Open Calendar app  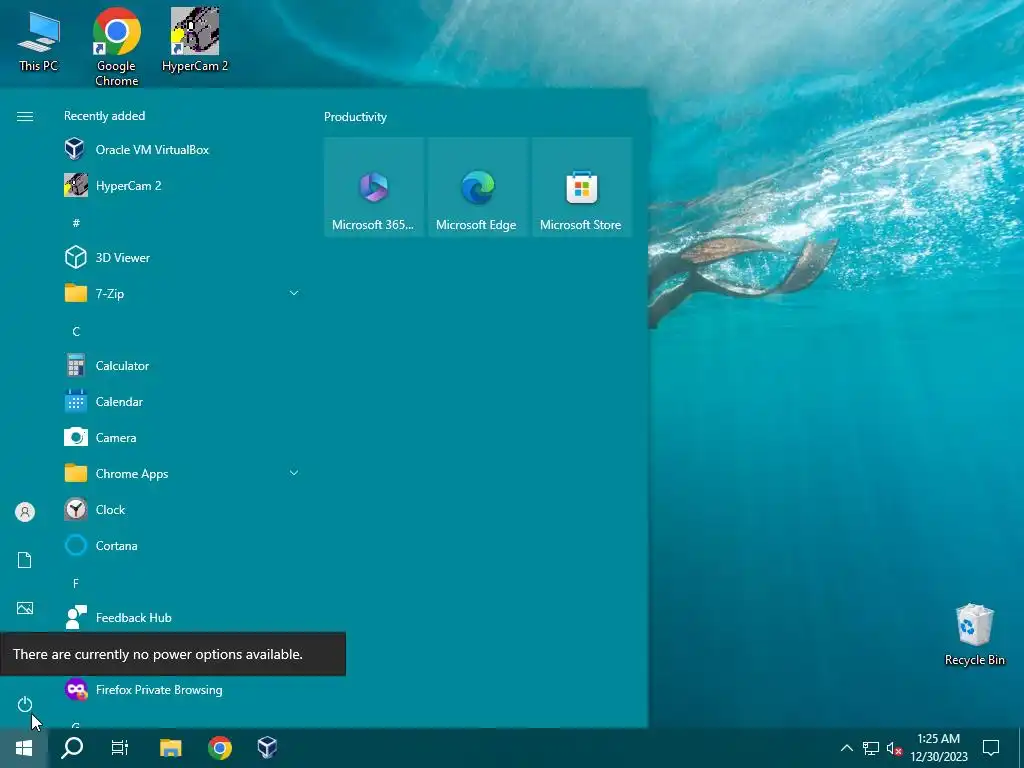pos(182,402)
